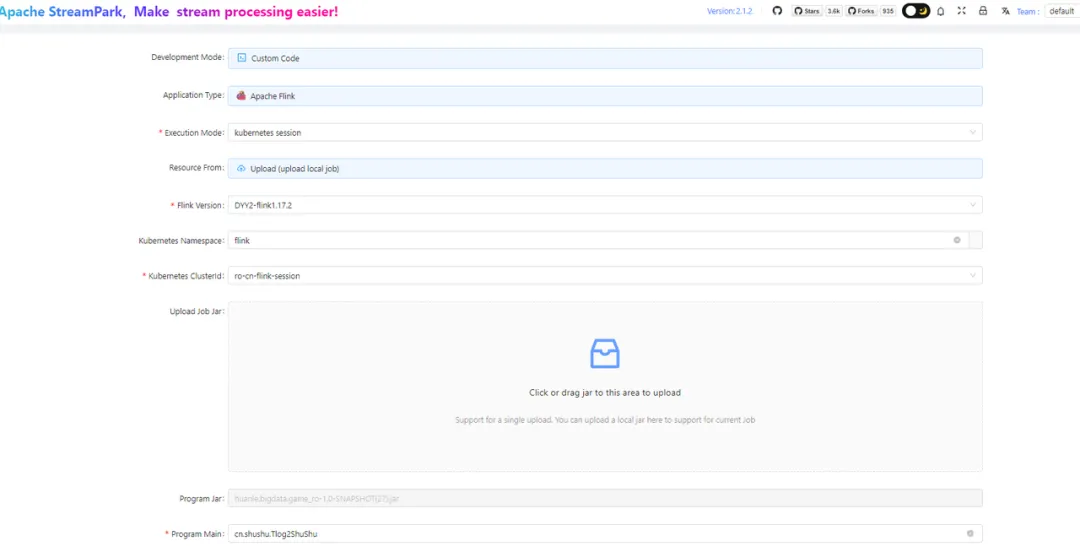The image size is (1080, 552).
Task: Open the Execution Mode dropdown
Action: (x=604, y=132)
